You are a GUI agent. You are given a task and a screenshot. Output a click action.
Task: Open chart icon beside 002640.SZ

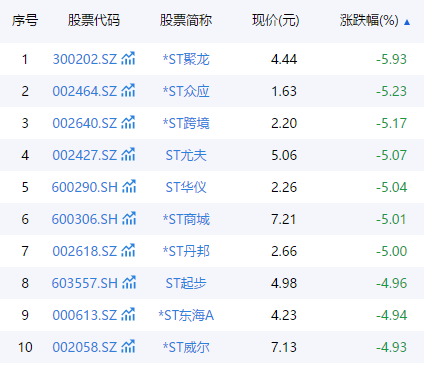click(x=128, y=123)
